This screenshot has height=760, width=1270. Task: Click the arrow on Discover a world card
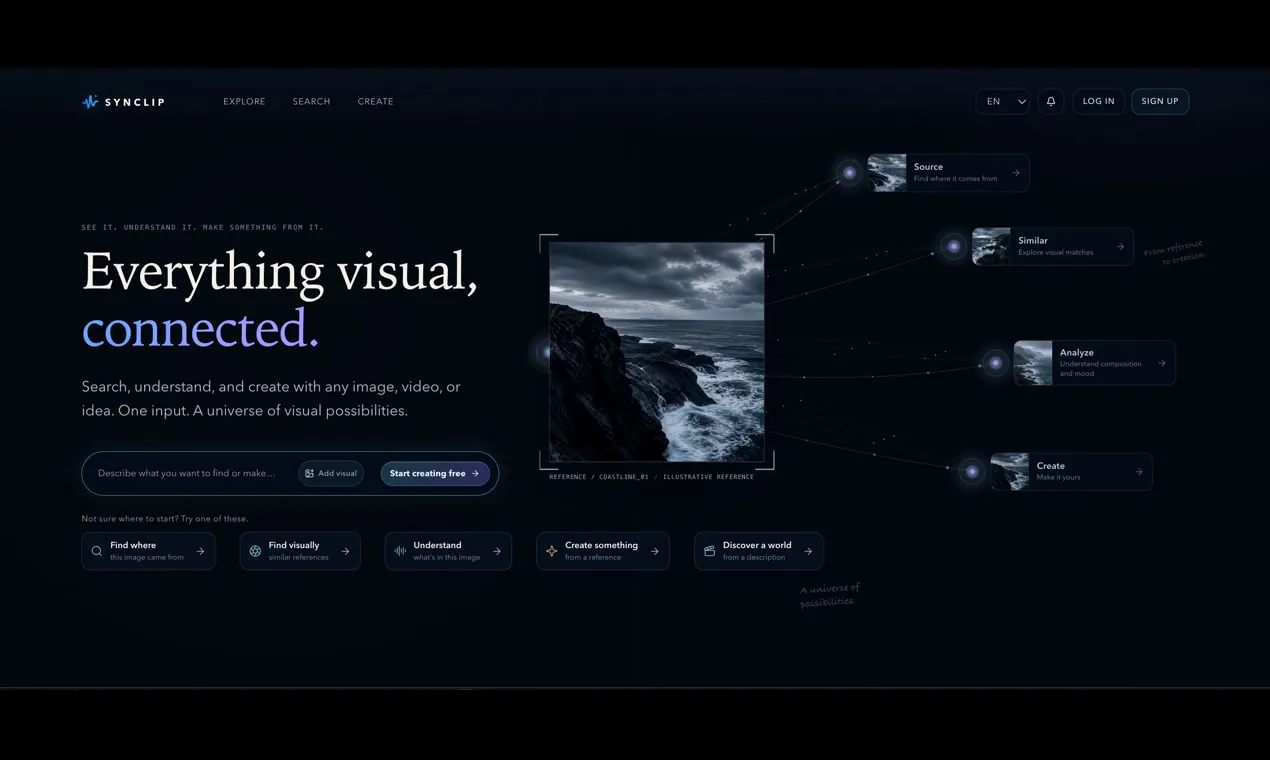tap(808, 551)
